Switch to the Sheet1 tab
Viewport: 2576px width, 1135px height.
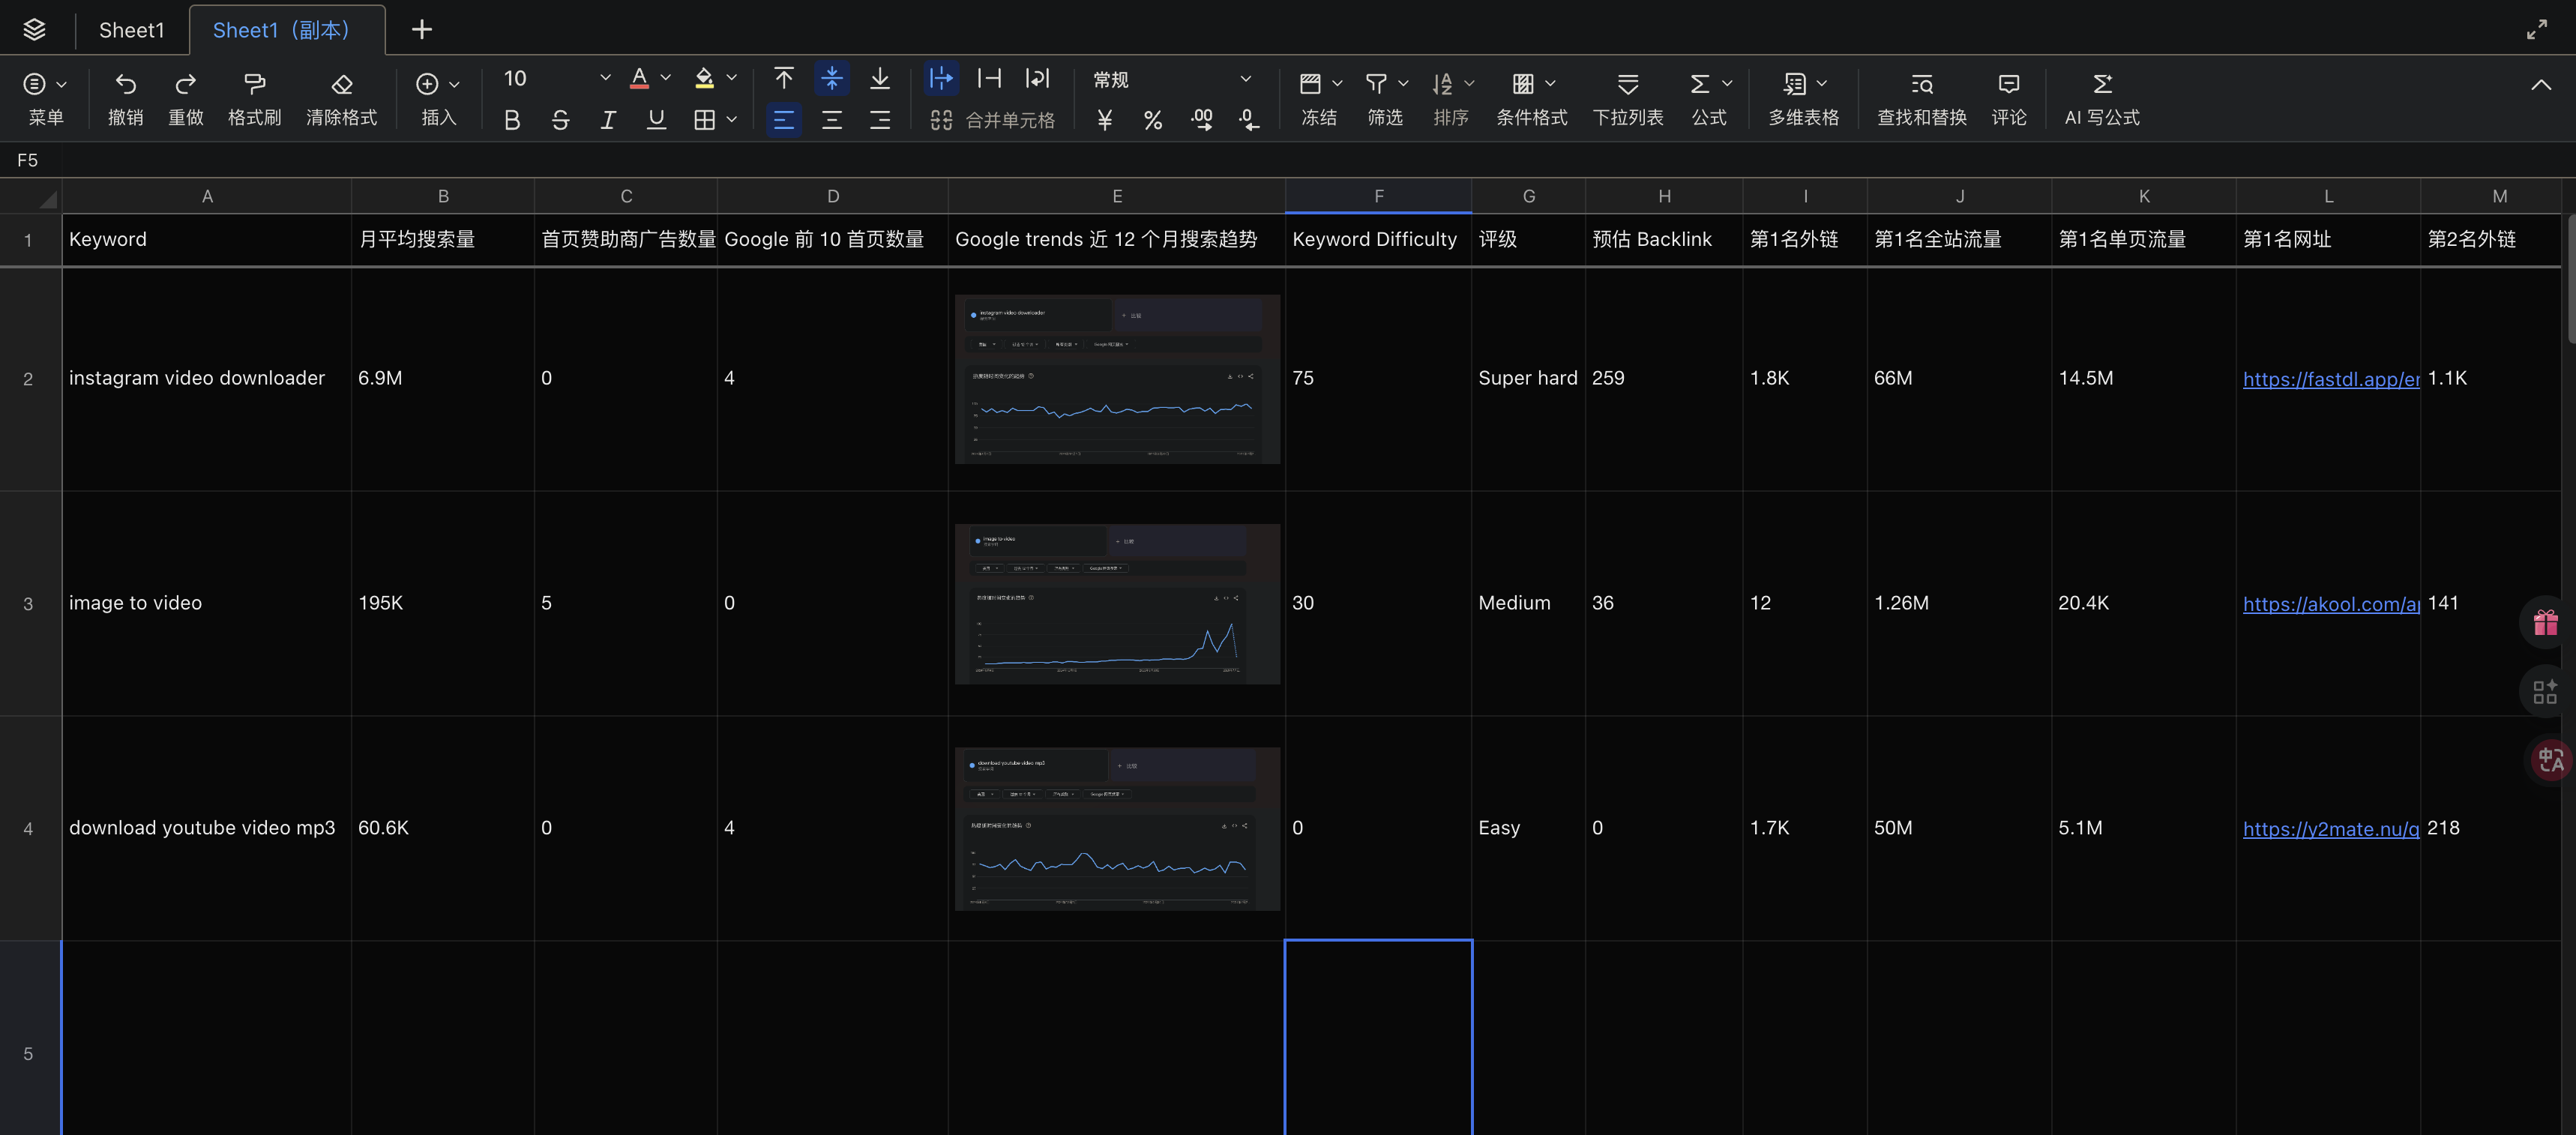(131, 30)
